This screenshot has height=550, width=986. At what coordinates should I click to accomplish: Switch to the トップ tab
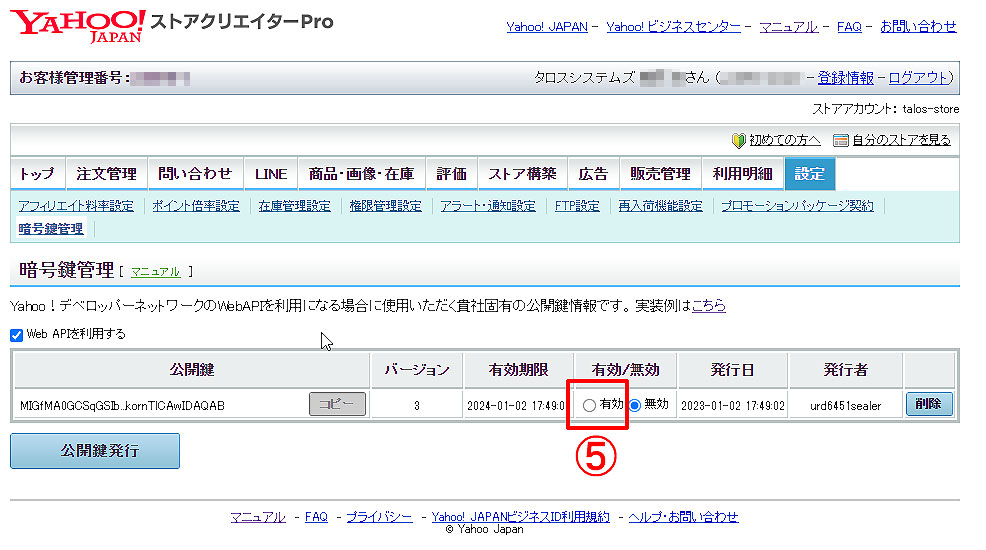point(37,174)
